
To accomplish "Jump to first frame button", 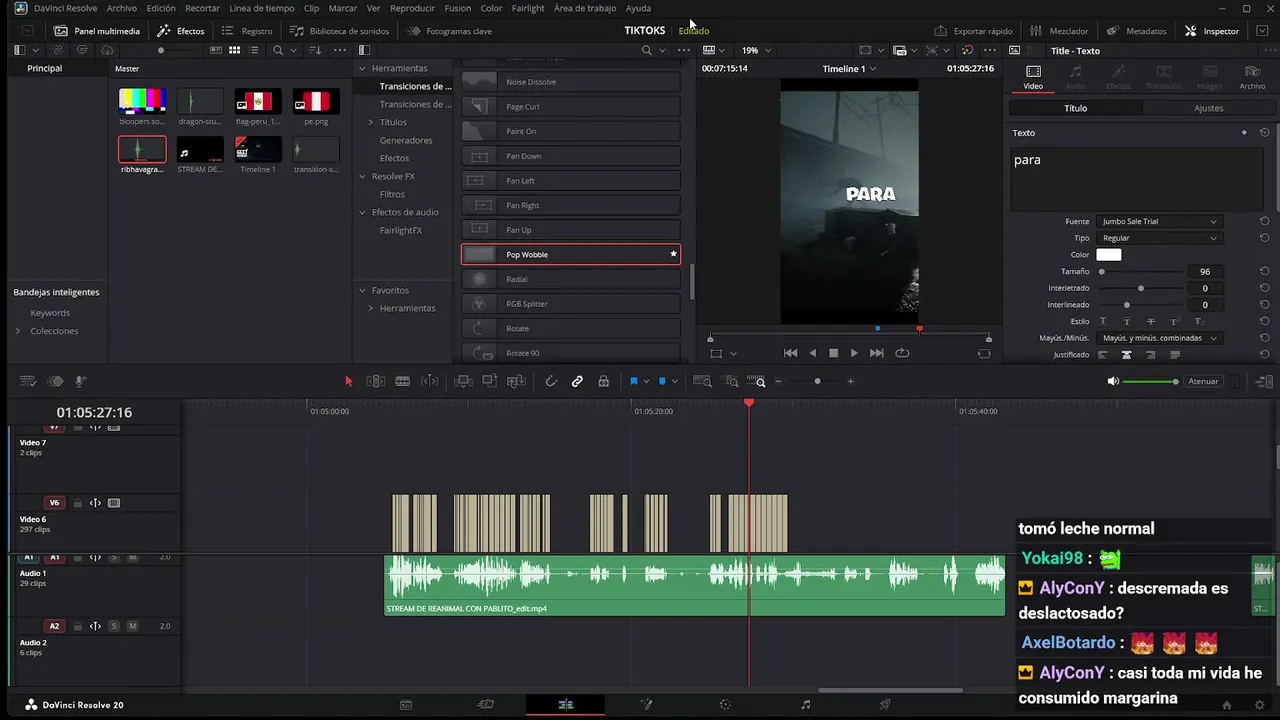I will click(x=790, y=353).
